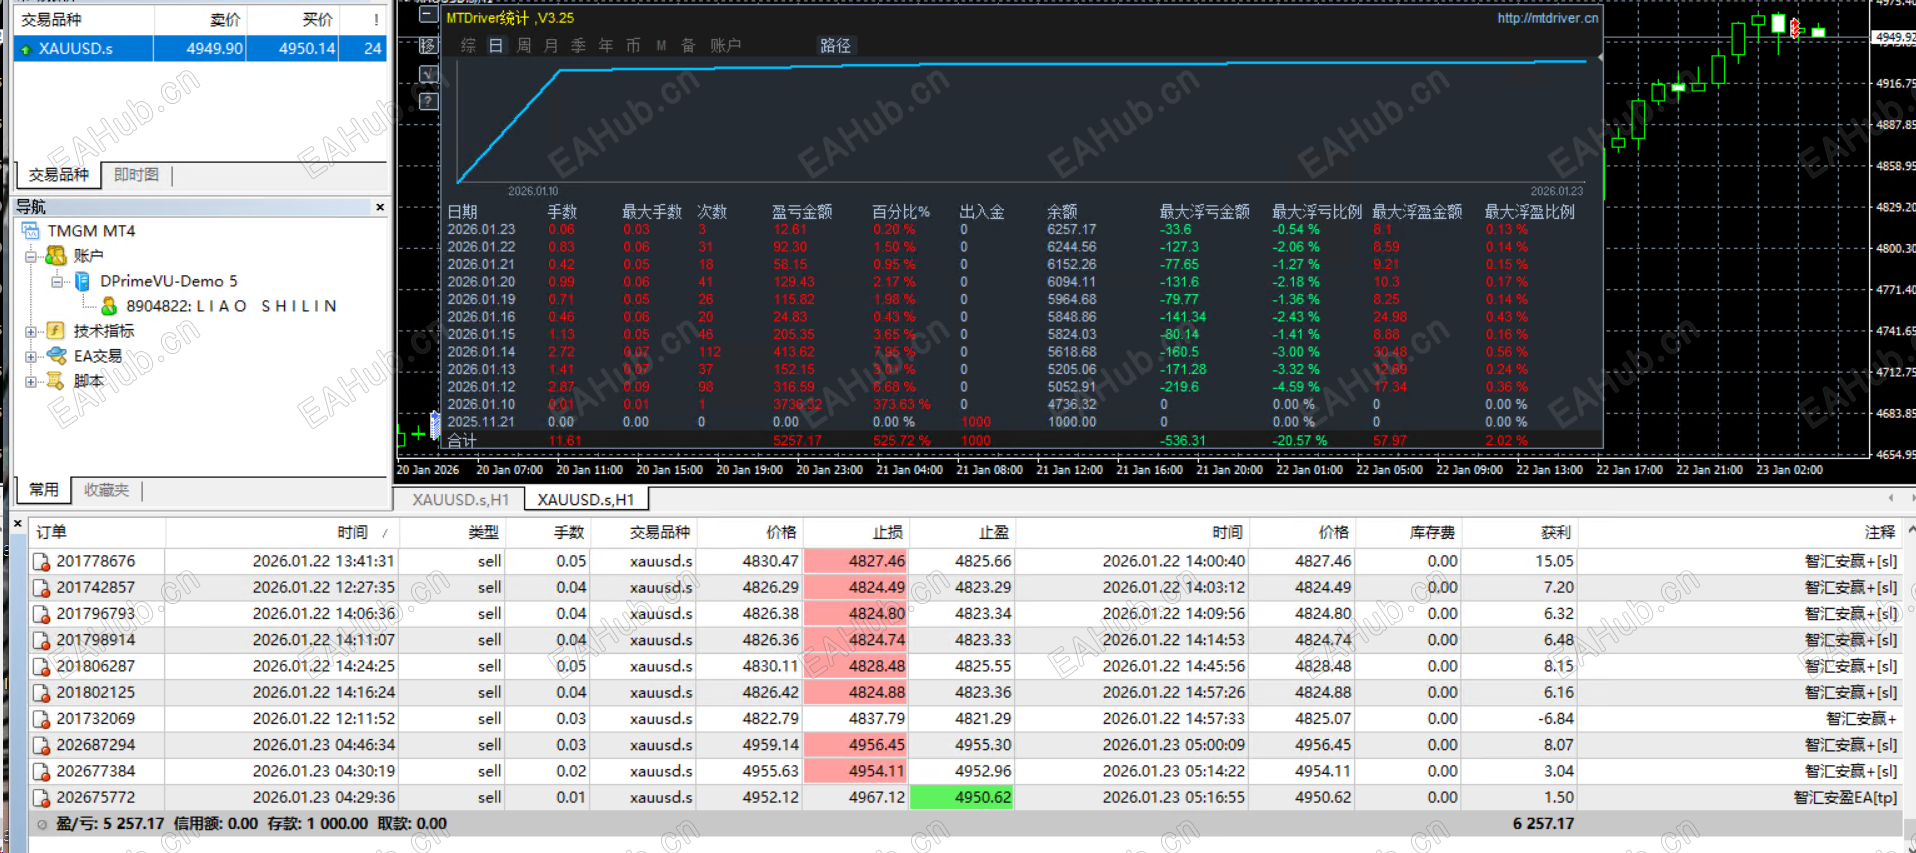The height and width of the screenshot is (853, 1916).
Task: Switch to the 即时图 tick chart tab
Action: tap(136, 175)
